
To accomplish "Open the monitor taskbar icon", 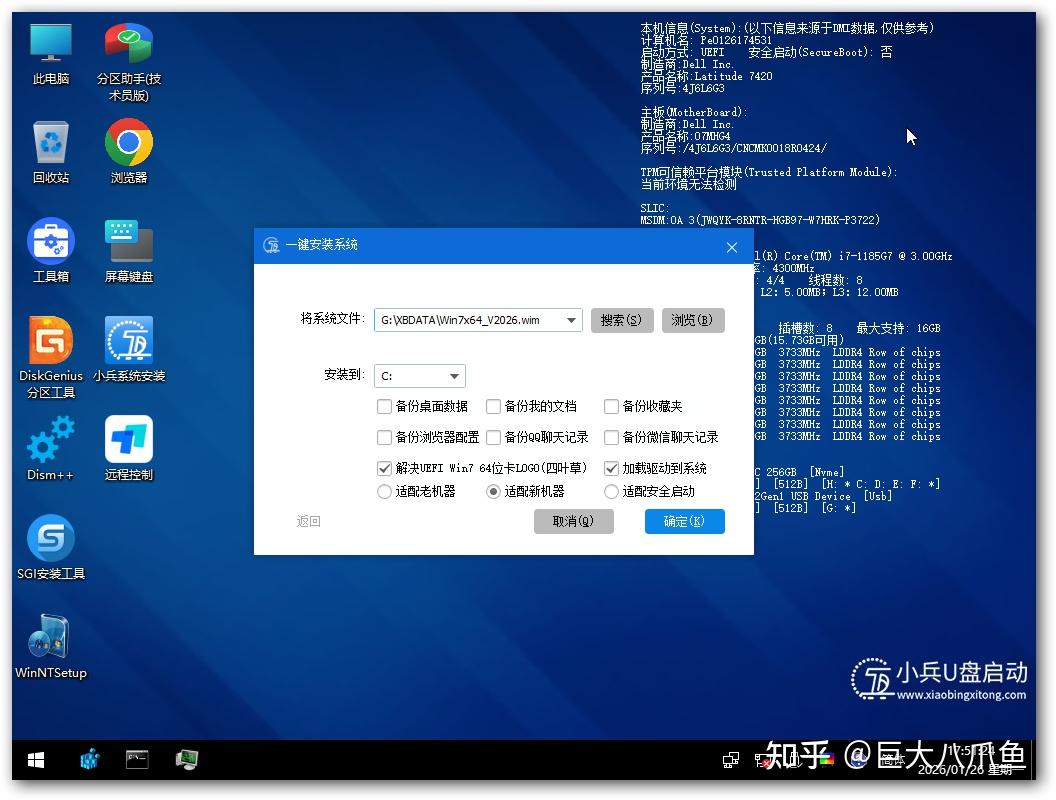I will click(187, 760).
